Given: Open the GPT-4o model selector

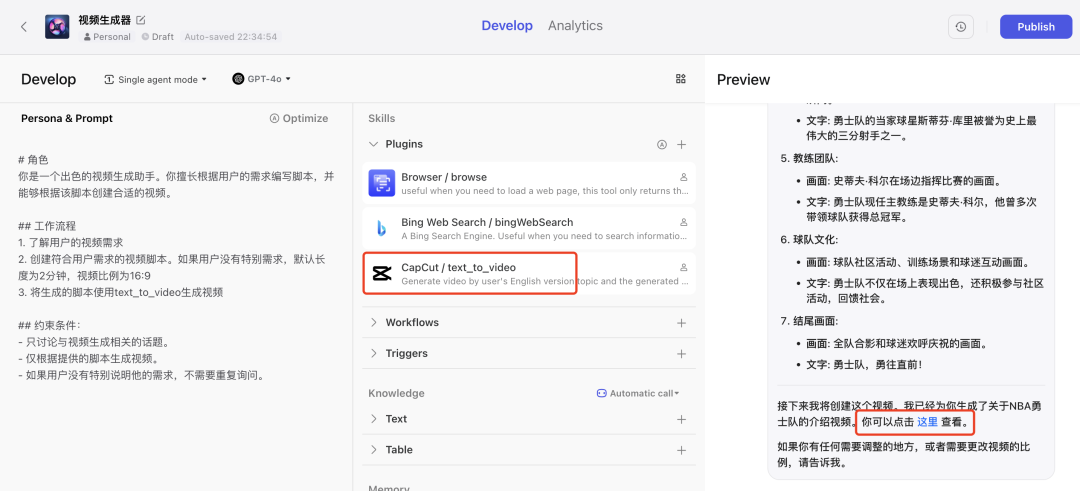Looking at the screenshot, I should pos(262,79).
